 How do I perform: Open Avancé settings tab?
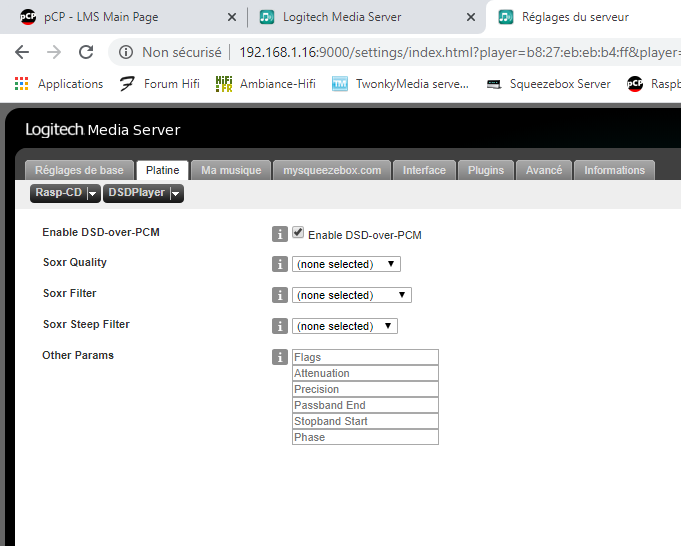(544, 170)
